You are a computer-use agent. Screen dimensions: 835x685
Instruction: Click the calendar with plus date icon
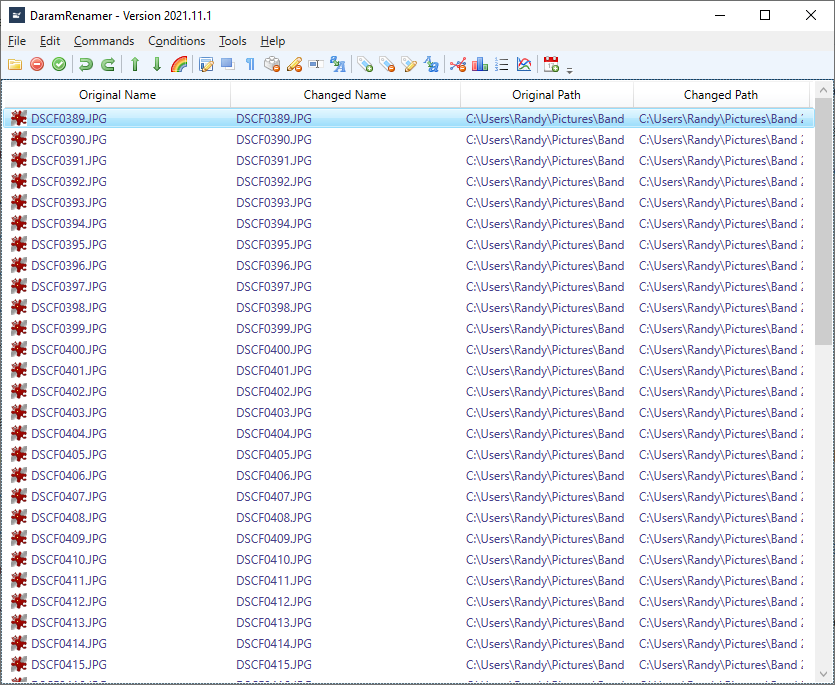coord(551,64)
